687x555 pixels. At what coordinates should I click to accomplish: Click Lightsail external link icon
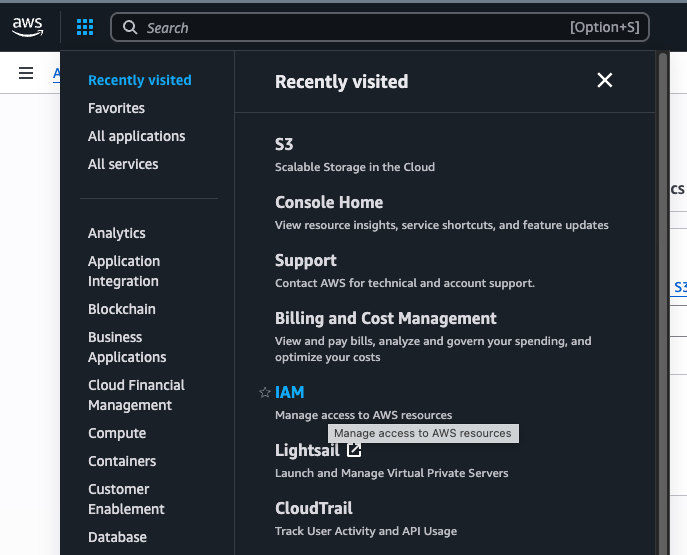[354, 450]
